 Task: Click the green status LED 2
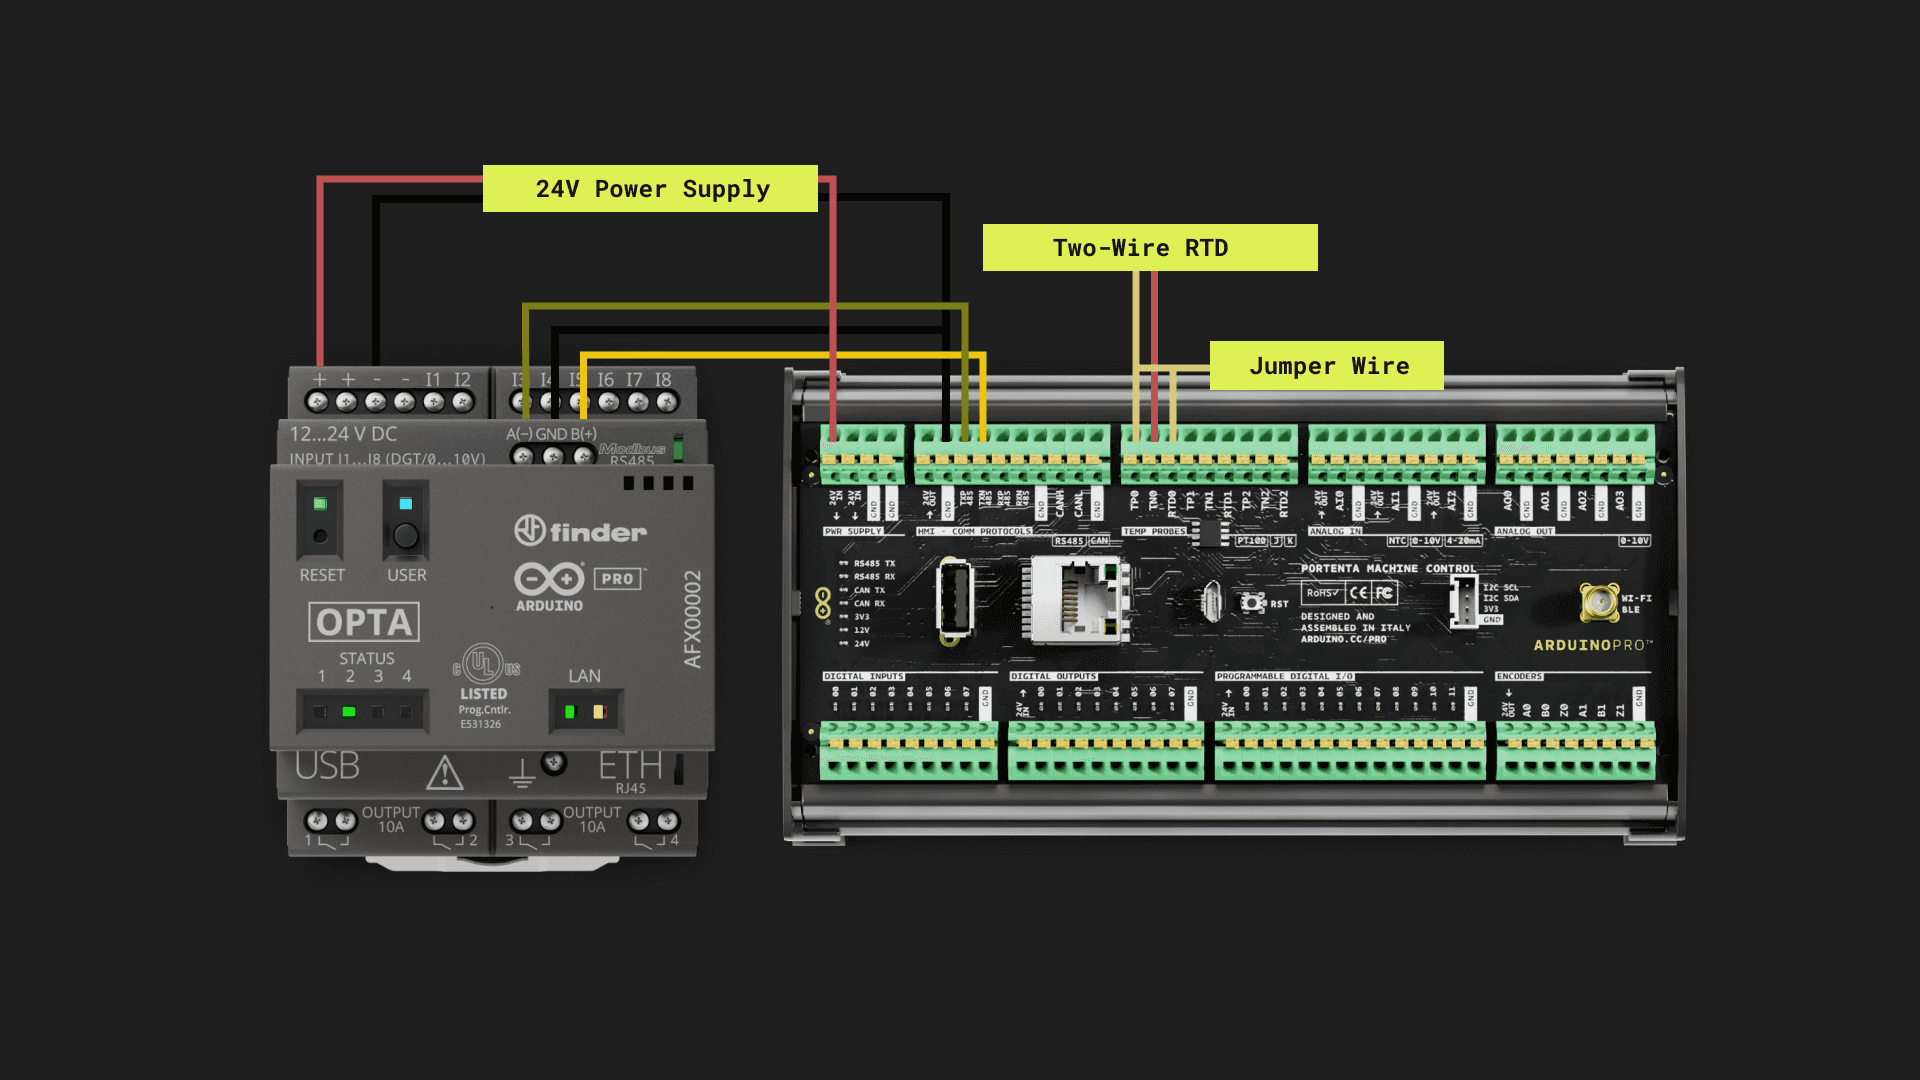point(349,712)
